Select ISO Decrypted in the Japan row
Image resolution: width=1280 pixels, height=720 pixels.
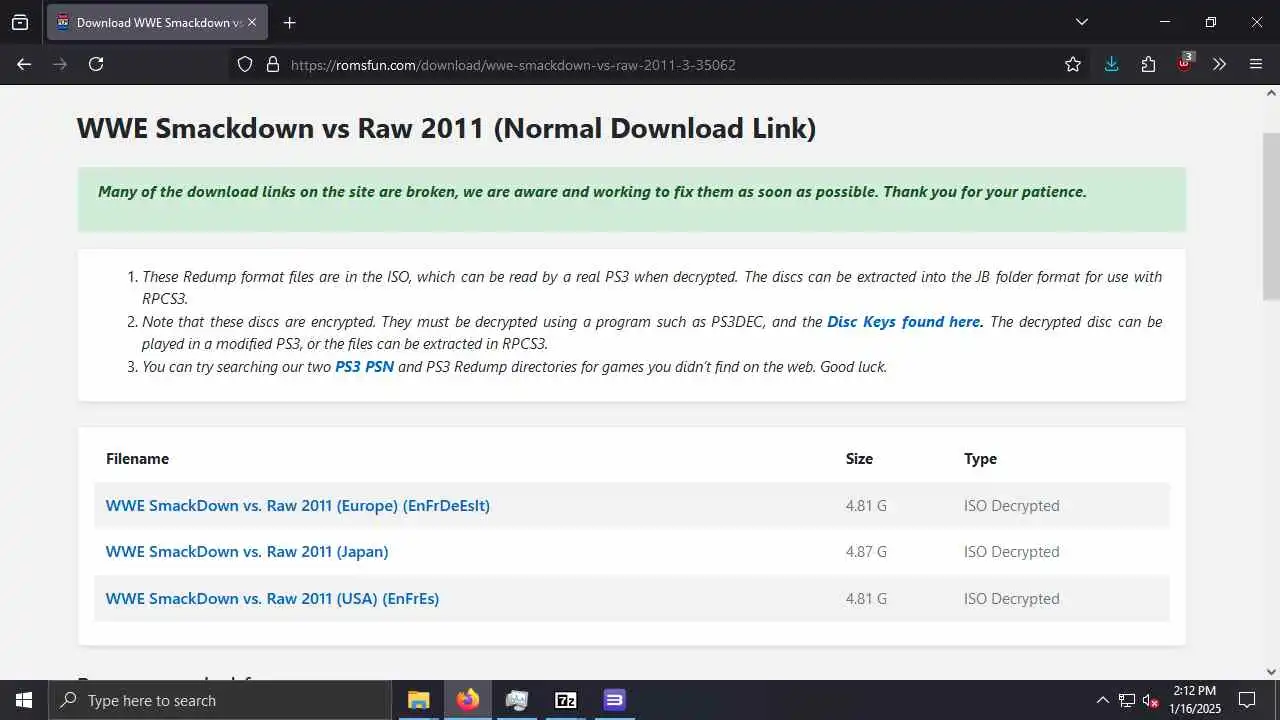point(1011,552)
